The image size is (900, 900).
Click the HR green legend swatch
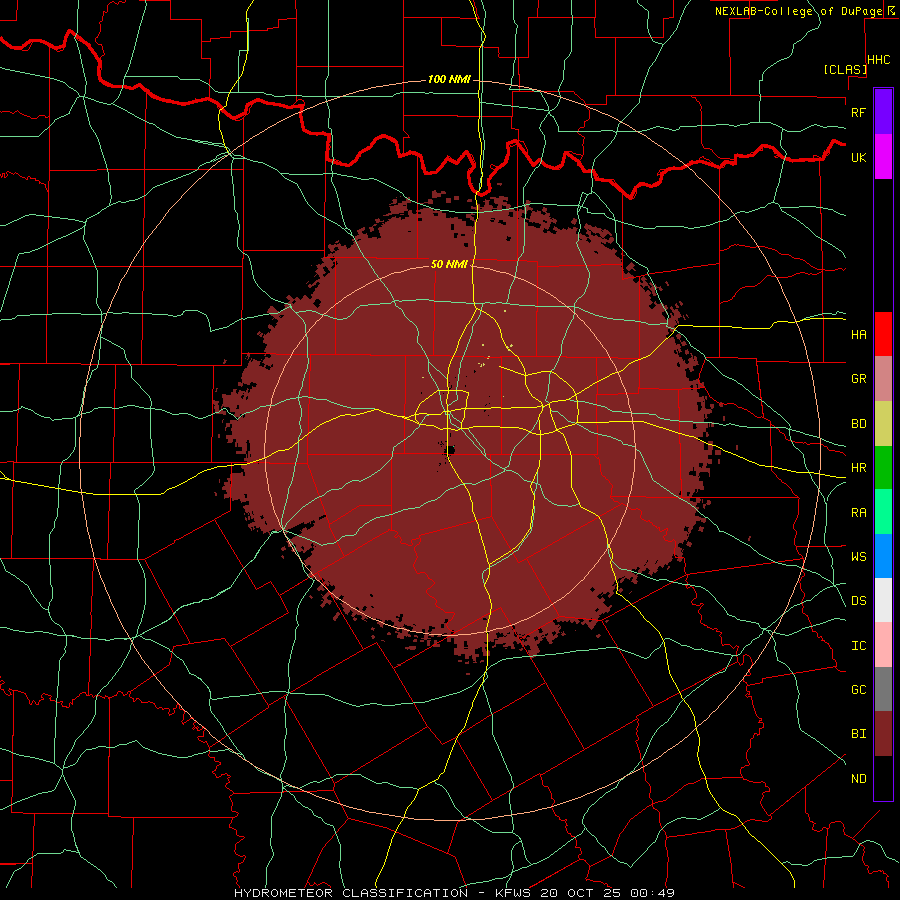[x=883, y=468]
